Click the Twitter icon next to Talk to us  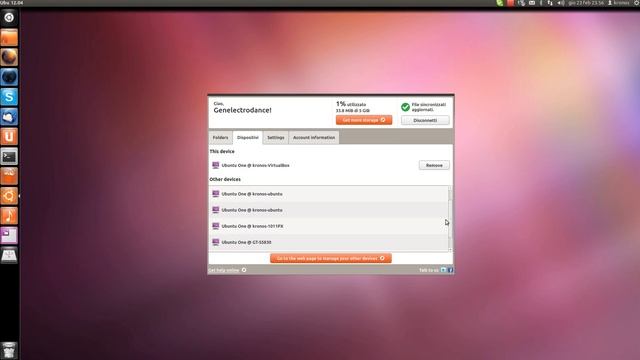[443, 270]
